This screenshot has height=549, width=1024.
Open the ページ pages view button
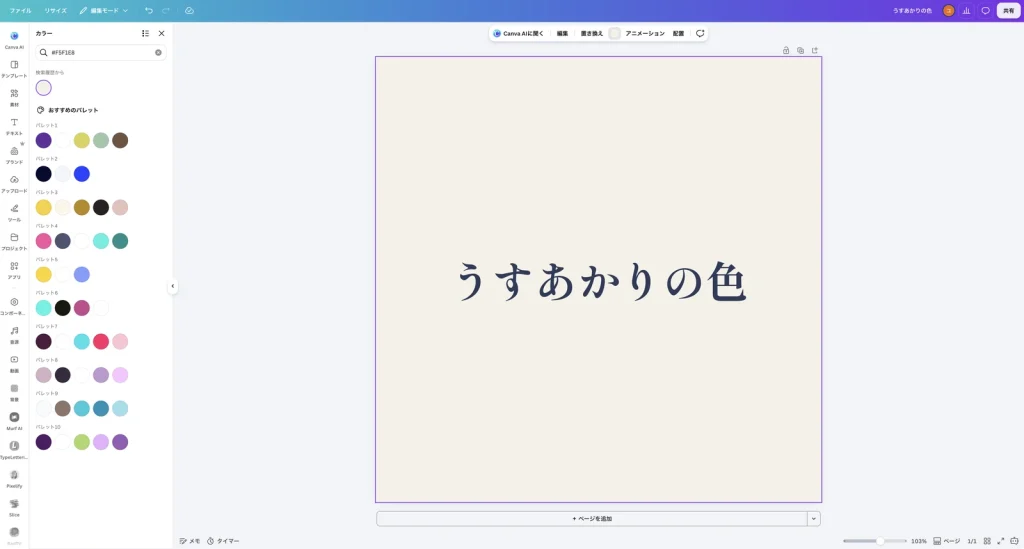point(947,541)
